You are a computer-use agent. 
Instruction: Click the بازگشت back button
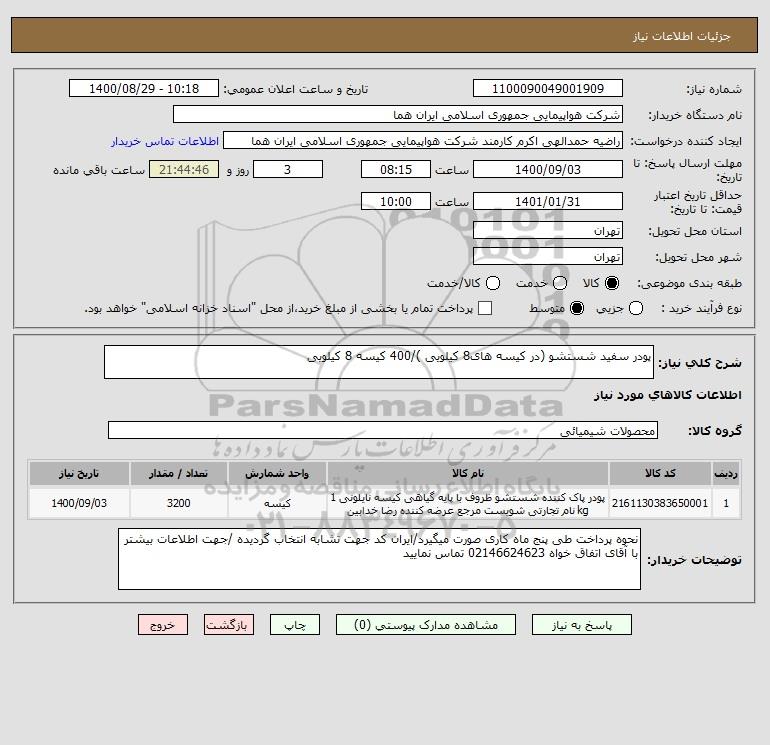click(229, 625)
